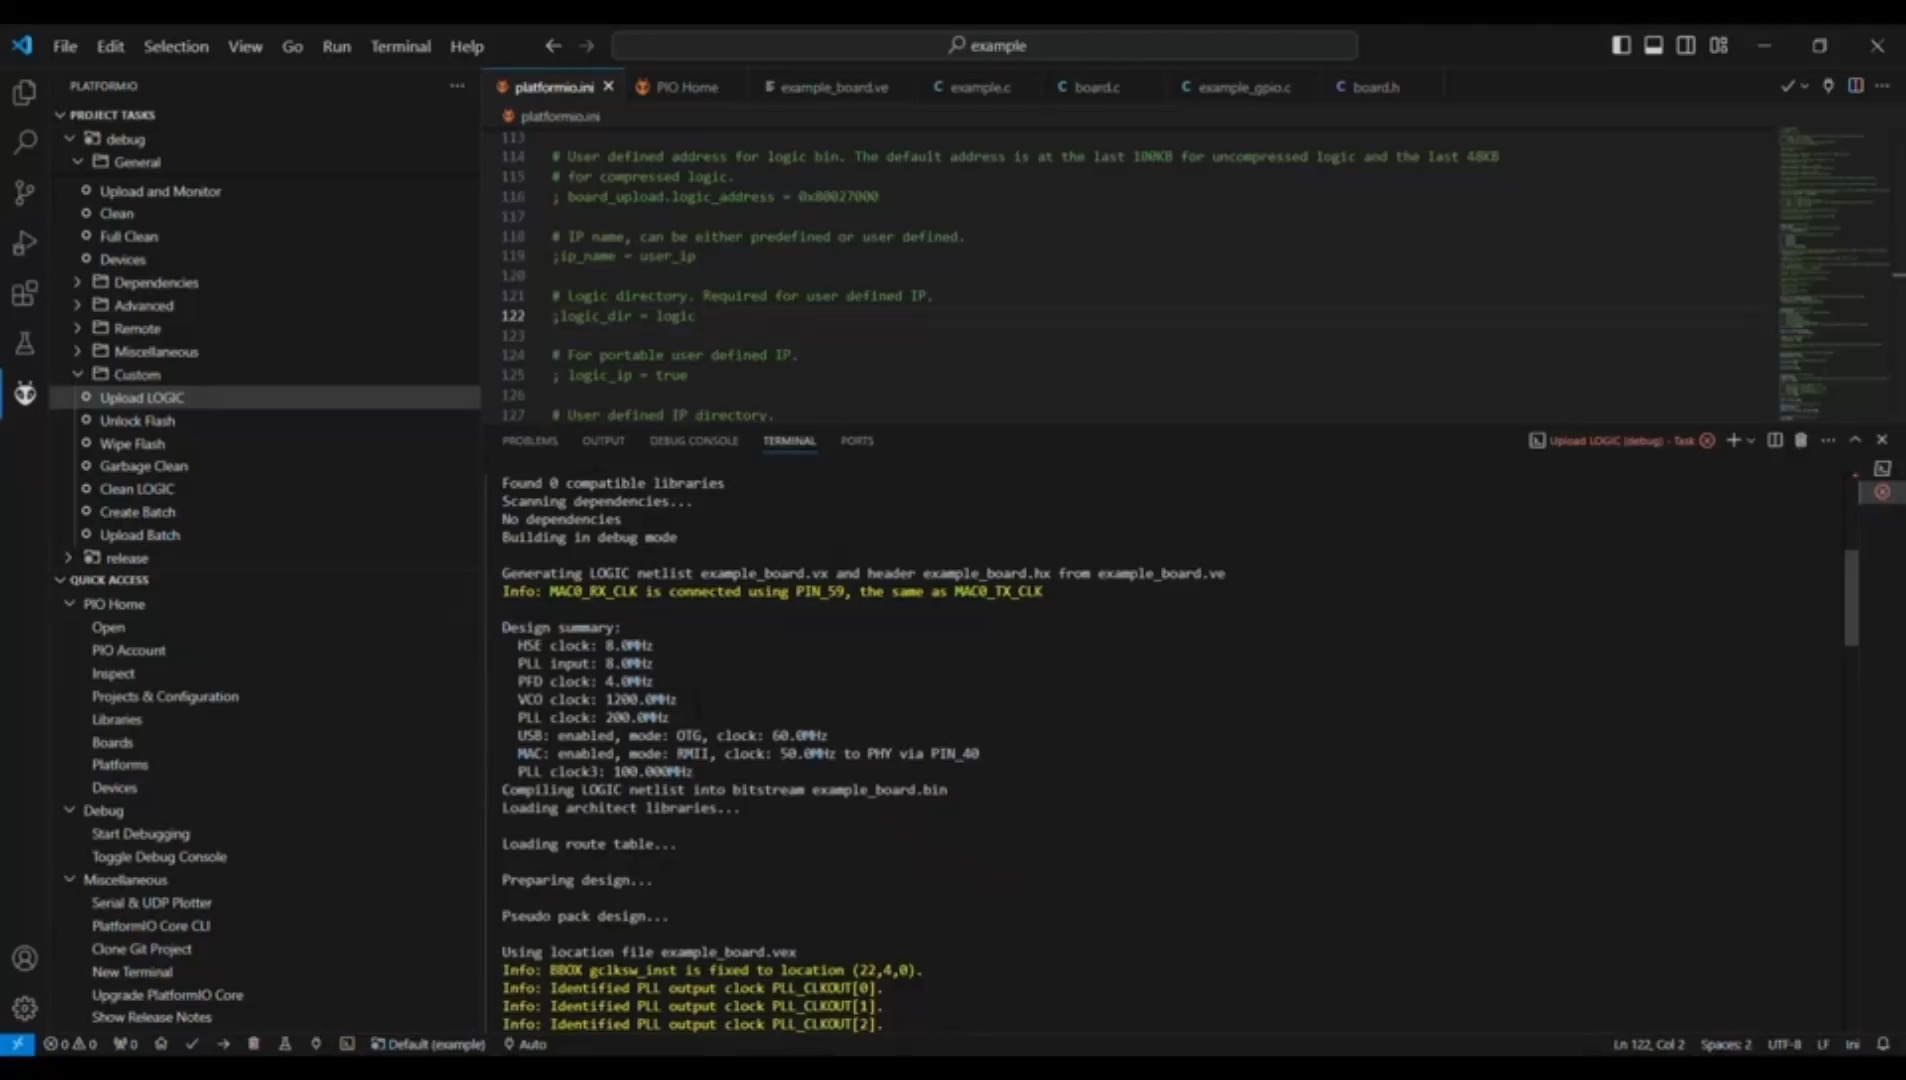The width and height of the screenshot is (1906, 1080).
Task: Maximize the terminal panel with the chevron
Action: tap(1855, 440)
